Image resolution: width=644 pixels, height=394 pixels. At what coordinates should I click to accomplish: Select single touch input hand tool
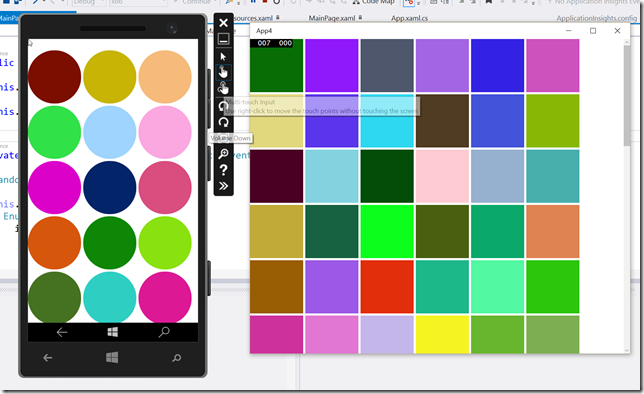pos(223,72)
